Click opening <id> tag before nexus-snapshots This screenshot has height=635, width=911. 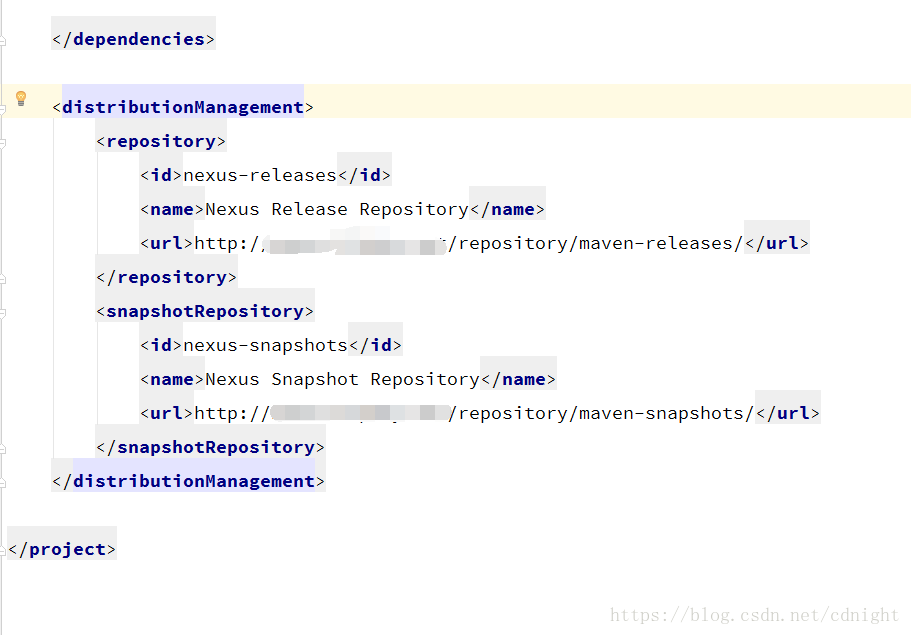click(x=161, y=345)
